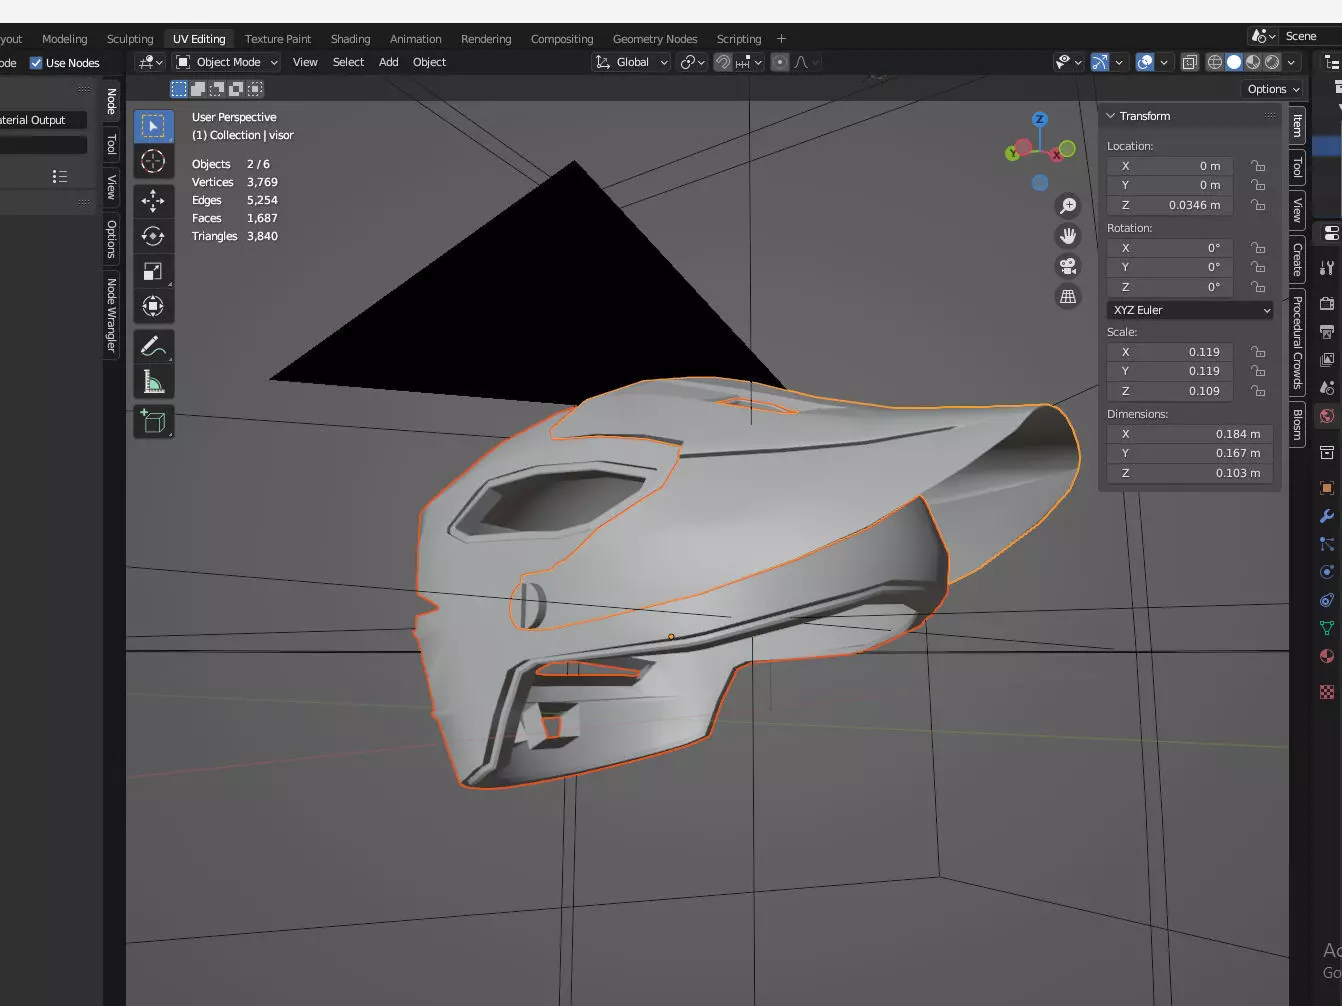Toggle X-ray display button
This screenshot has height=1006, width=1342.
point(1189,62)
